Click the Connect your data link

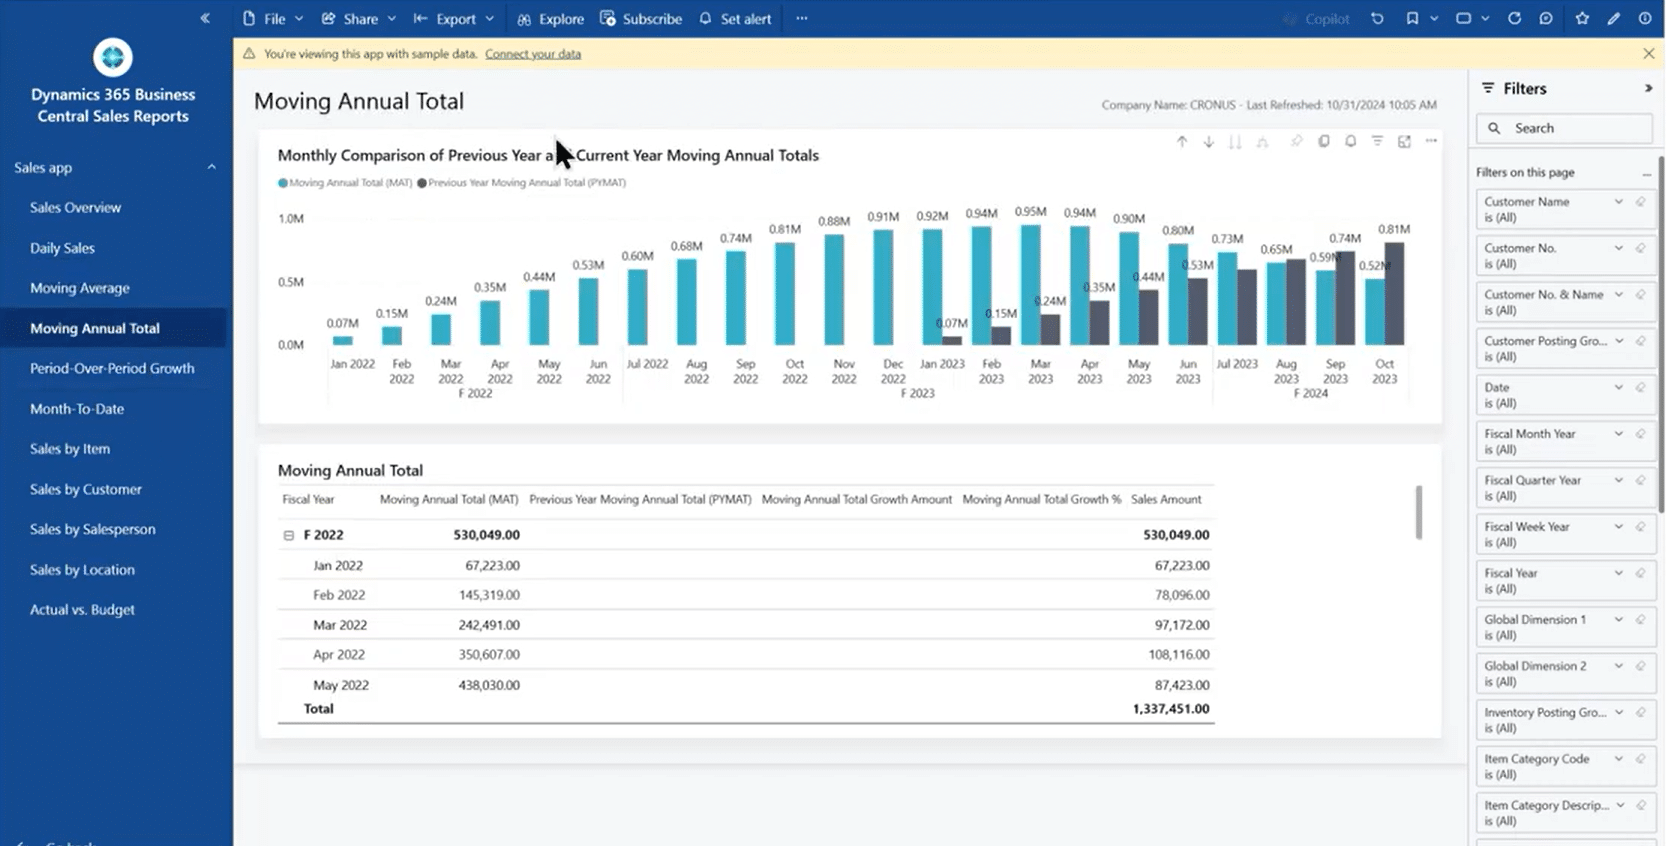(x=533, y=54)
